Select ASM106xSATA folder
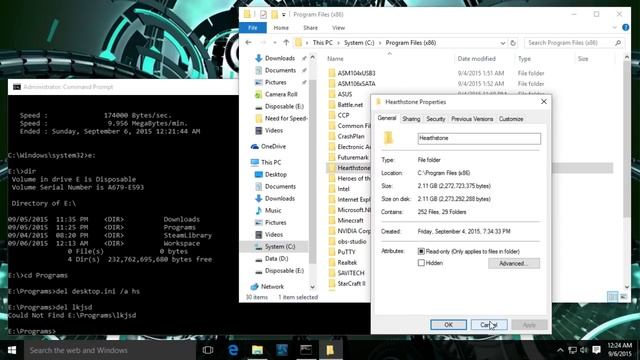This screenshot has width=640, height=360. (x=356, y=84)
